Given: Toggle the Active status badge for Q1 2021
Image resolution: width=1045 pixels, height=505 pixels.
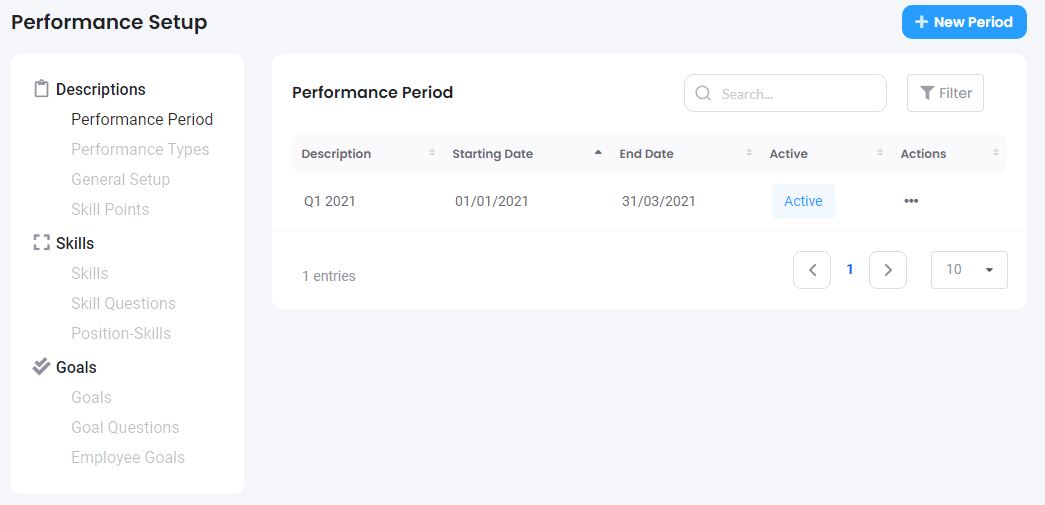Looking at the screenshot, I should (x=803, y=201).
